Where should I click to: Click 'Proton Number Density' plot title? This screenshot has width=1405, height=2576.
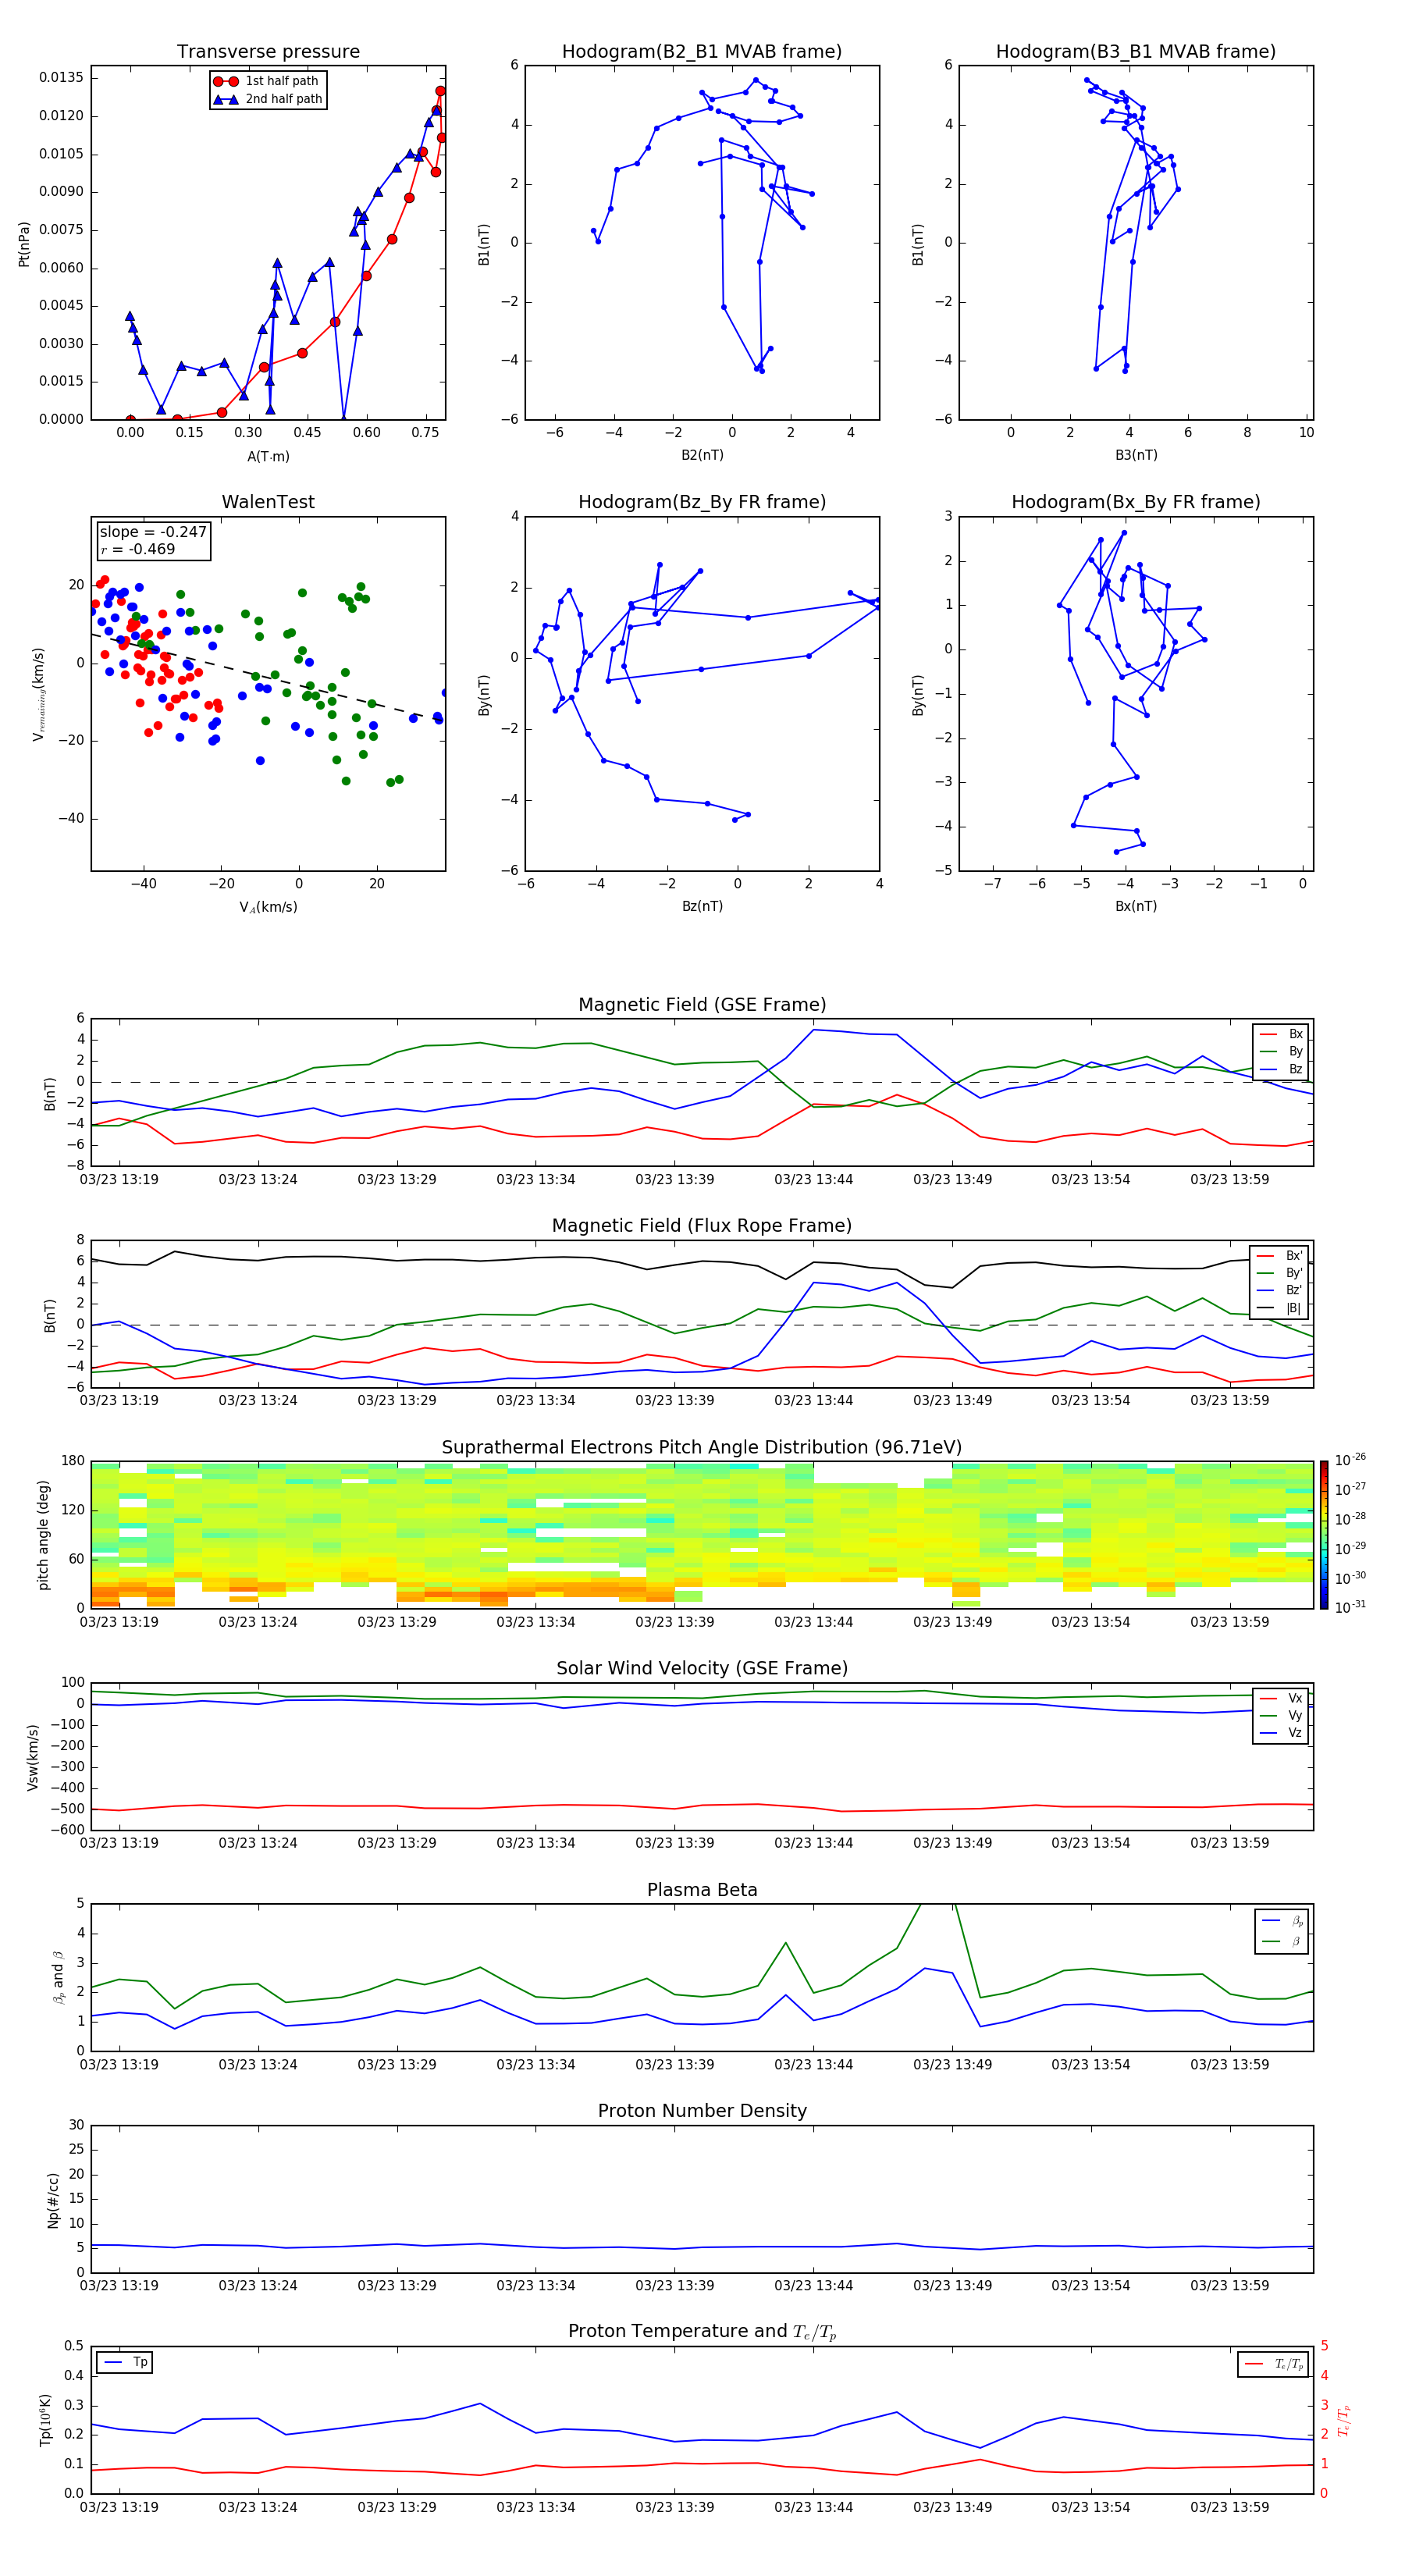(702, 2111)
